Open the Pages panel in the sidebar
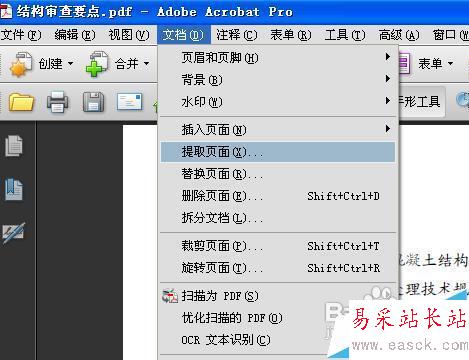 (14, 146)
